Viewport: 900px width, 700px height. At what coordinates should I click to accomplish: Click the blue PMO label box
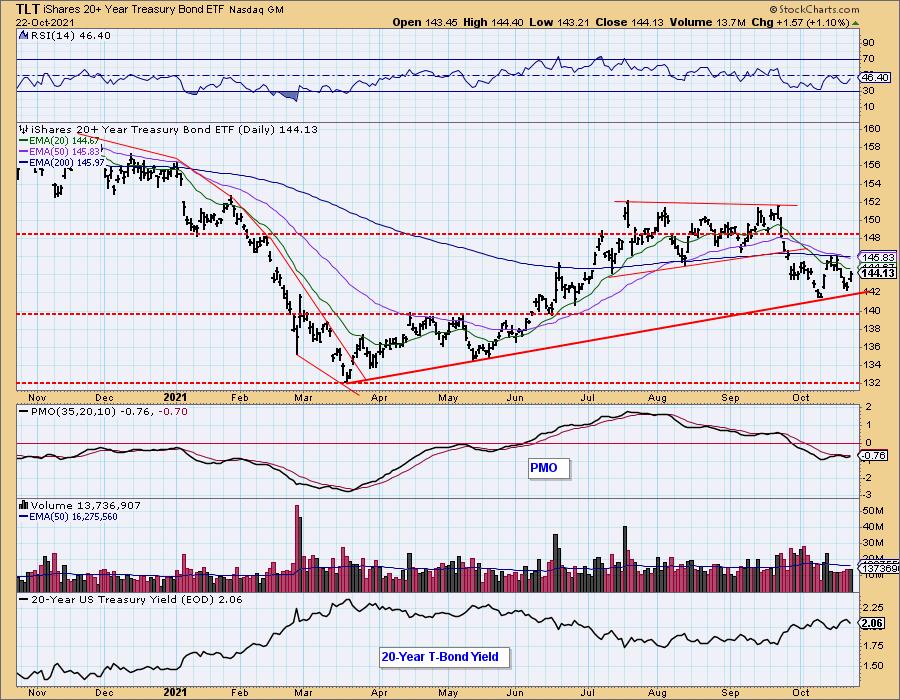point(549,468)
